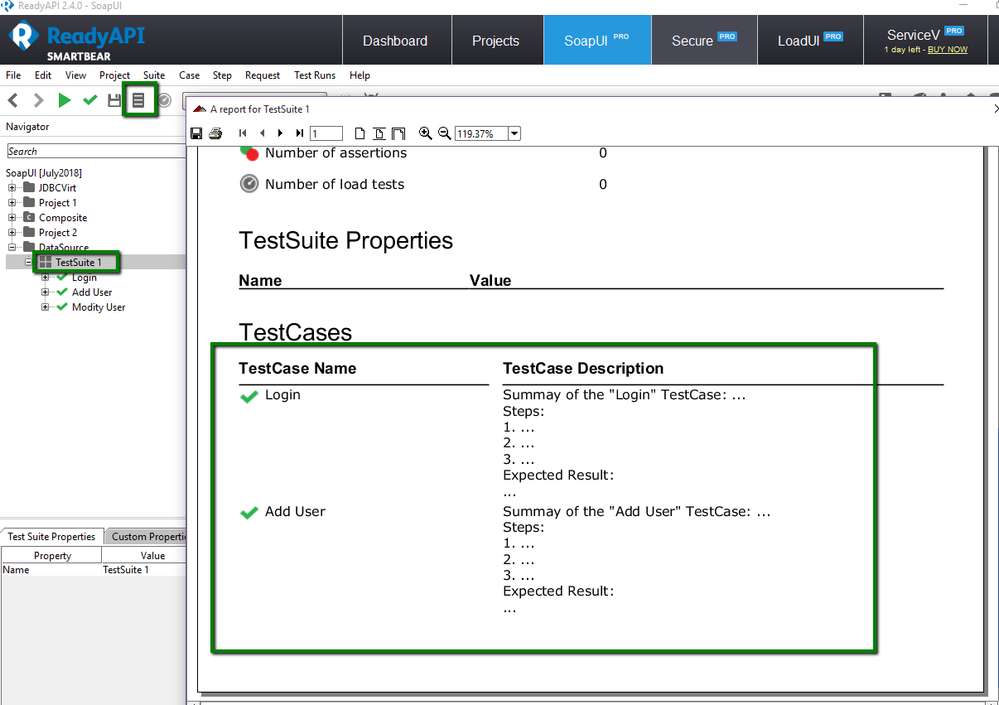Open the Suite menu

click(x=154, y=75)
